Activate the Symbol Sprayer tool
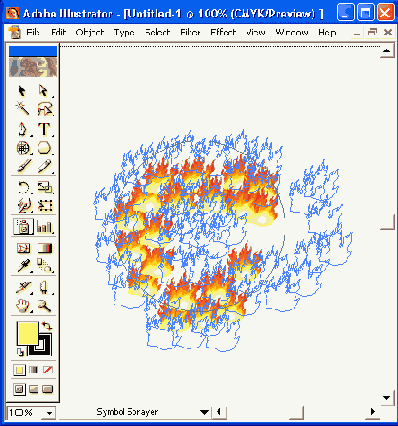 pyautogui.click(x=23, y=227)
